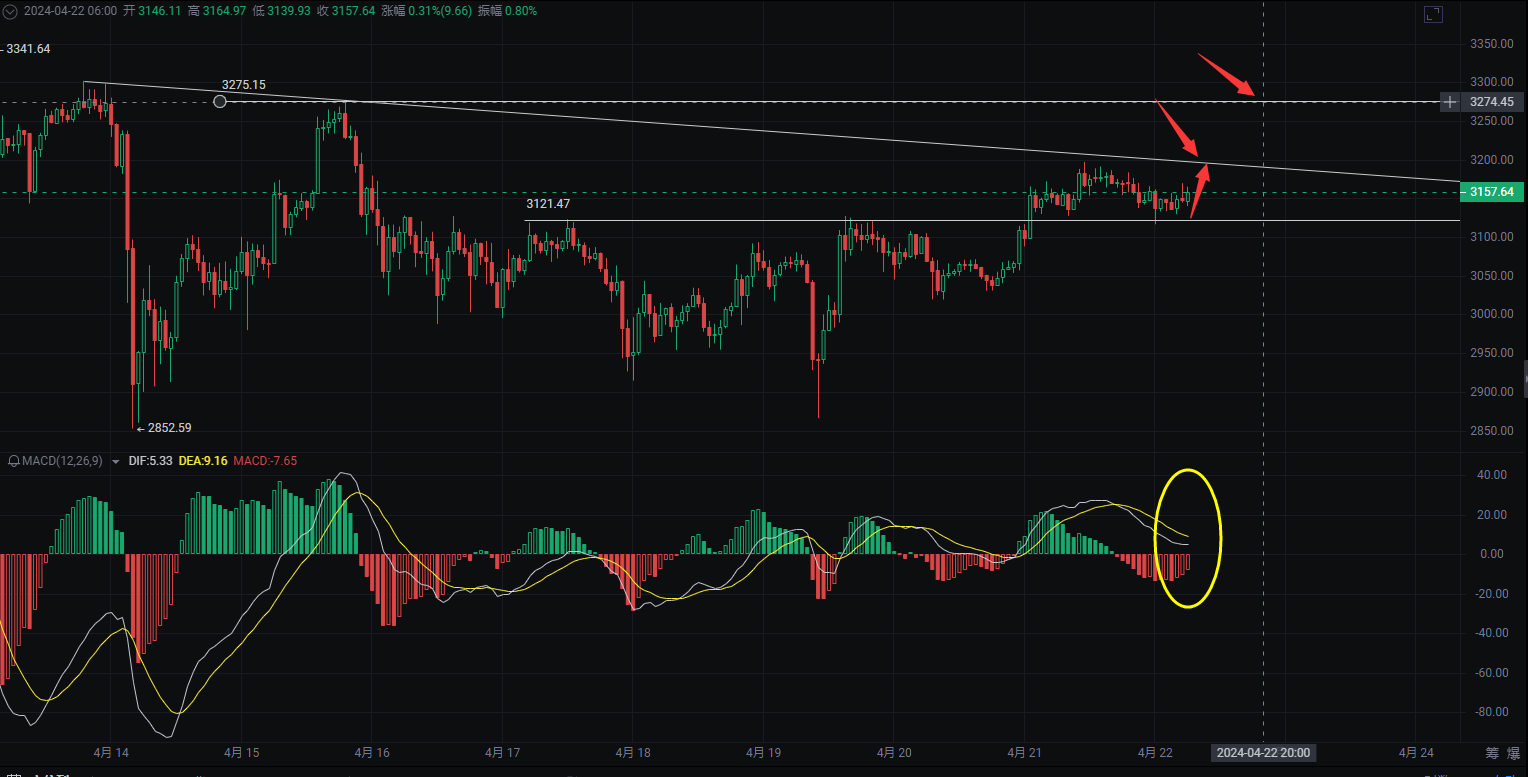Click the 4月 24 date axis label

point(1416,753)
